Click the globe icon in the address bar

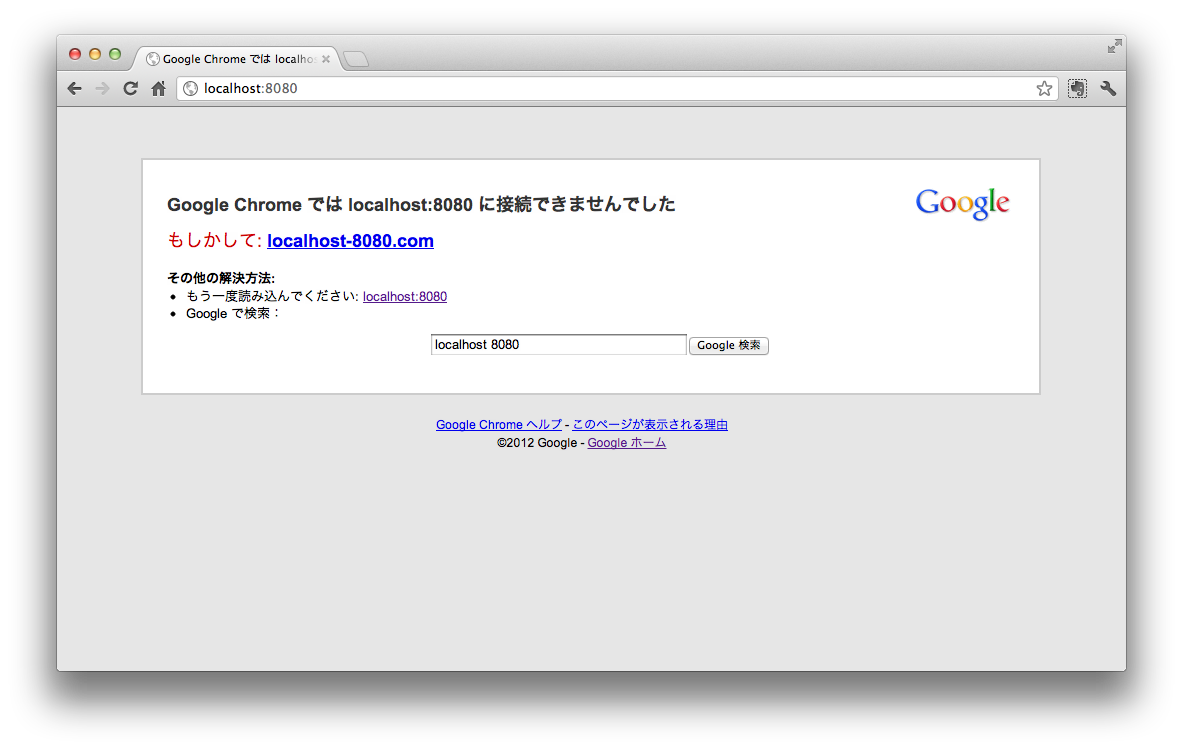(191, 88)
